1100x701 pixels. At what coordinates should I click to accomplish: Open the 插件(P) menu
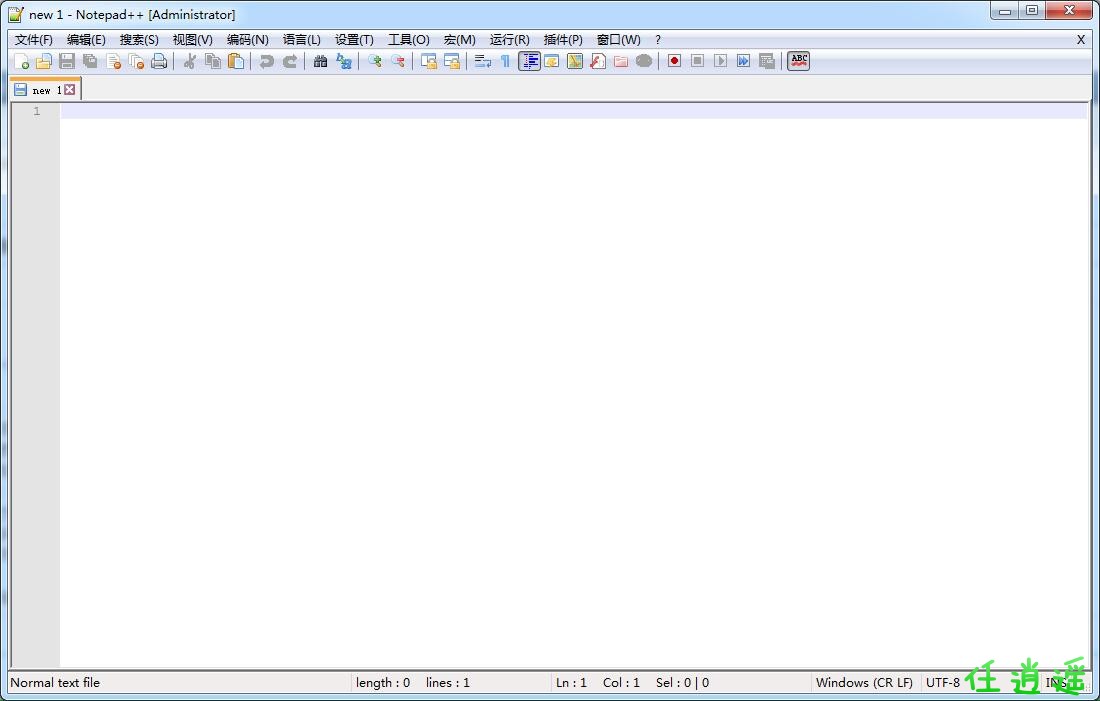563,40
